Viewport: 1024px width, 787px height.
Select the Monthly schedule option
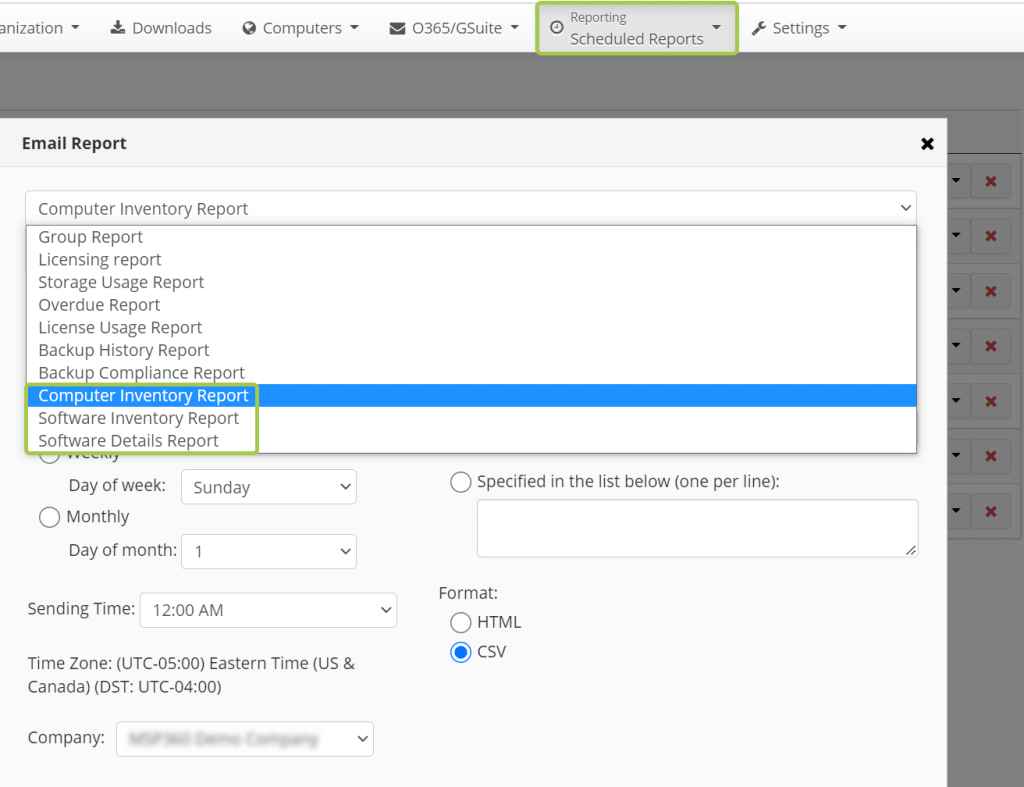point(49,517)
